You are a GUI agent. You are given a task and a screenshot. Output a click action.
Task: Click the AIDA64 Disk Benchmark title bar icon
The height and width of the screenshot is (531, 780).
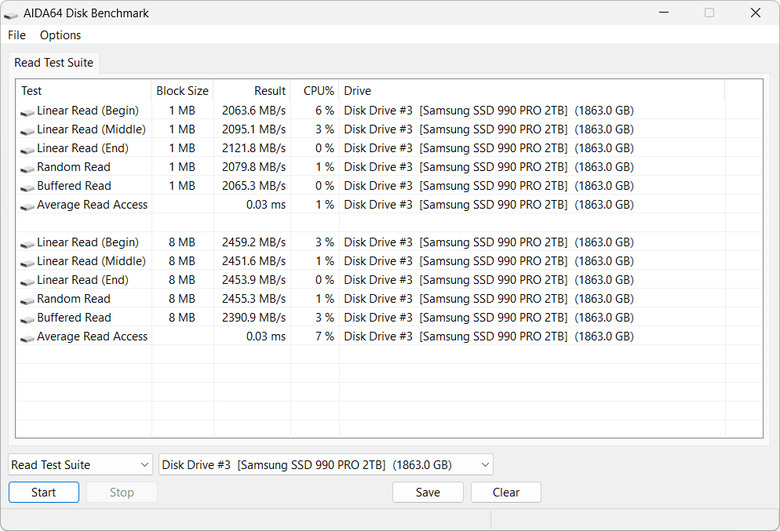11,15
